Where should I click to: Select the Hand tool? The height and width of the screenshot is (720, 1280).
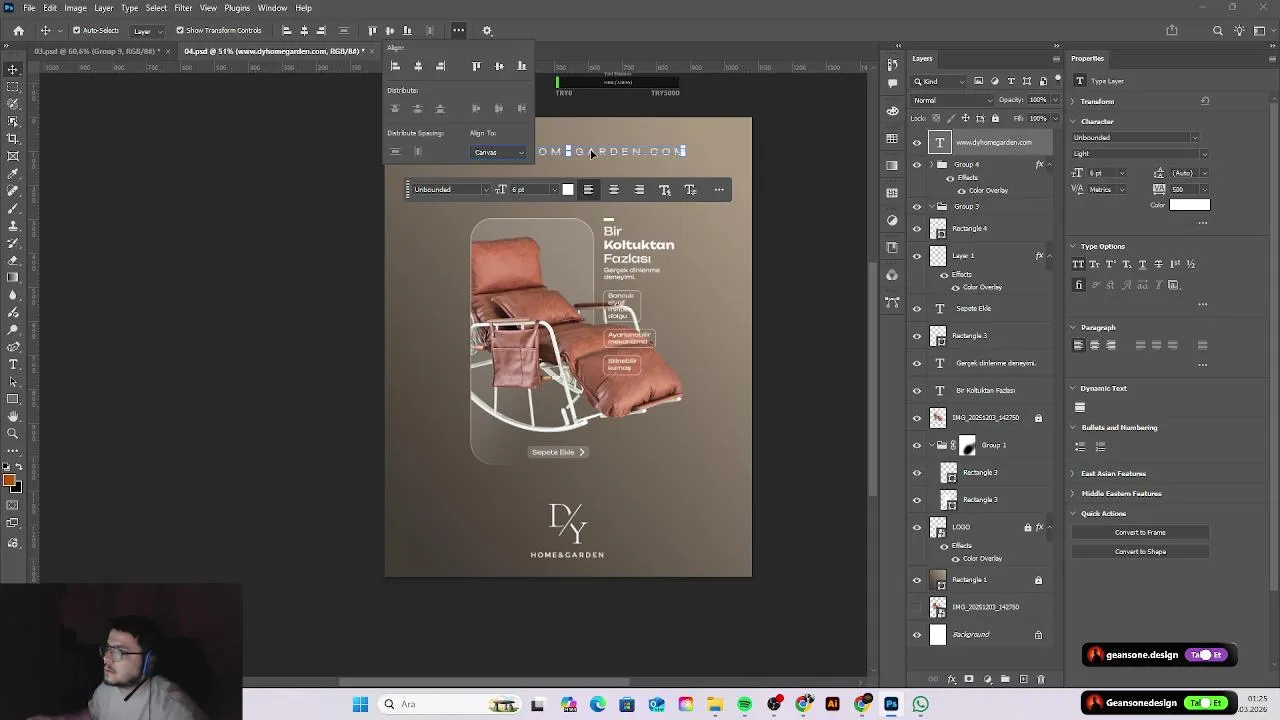pyautogui.click(x=13, y=416)
